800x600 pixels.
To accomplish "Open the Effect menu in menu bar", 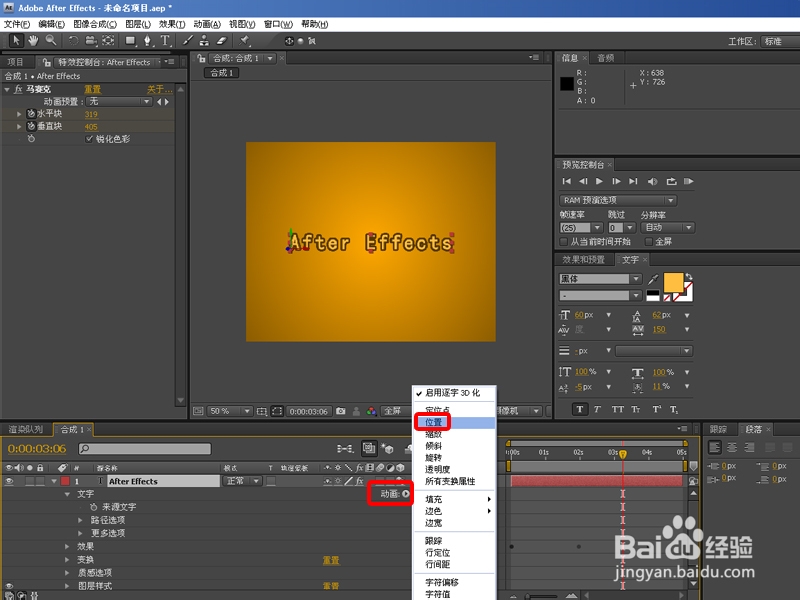I will coord(172,24).
